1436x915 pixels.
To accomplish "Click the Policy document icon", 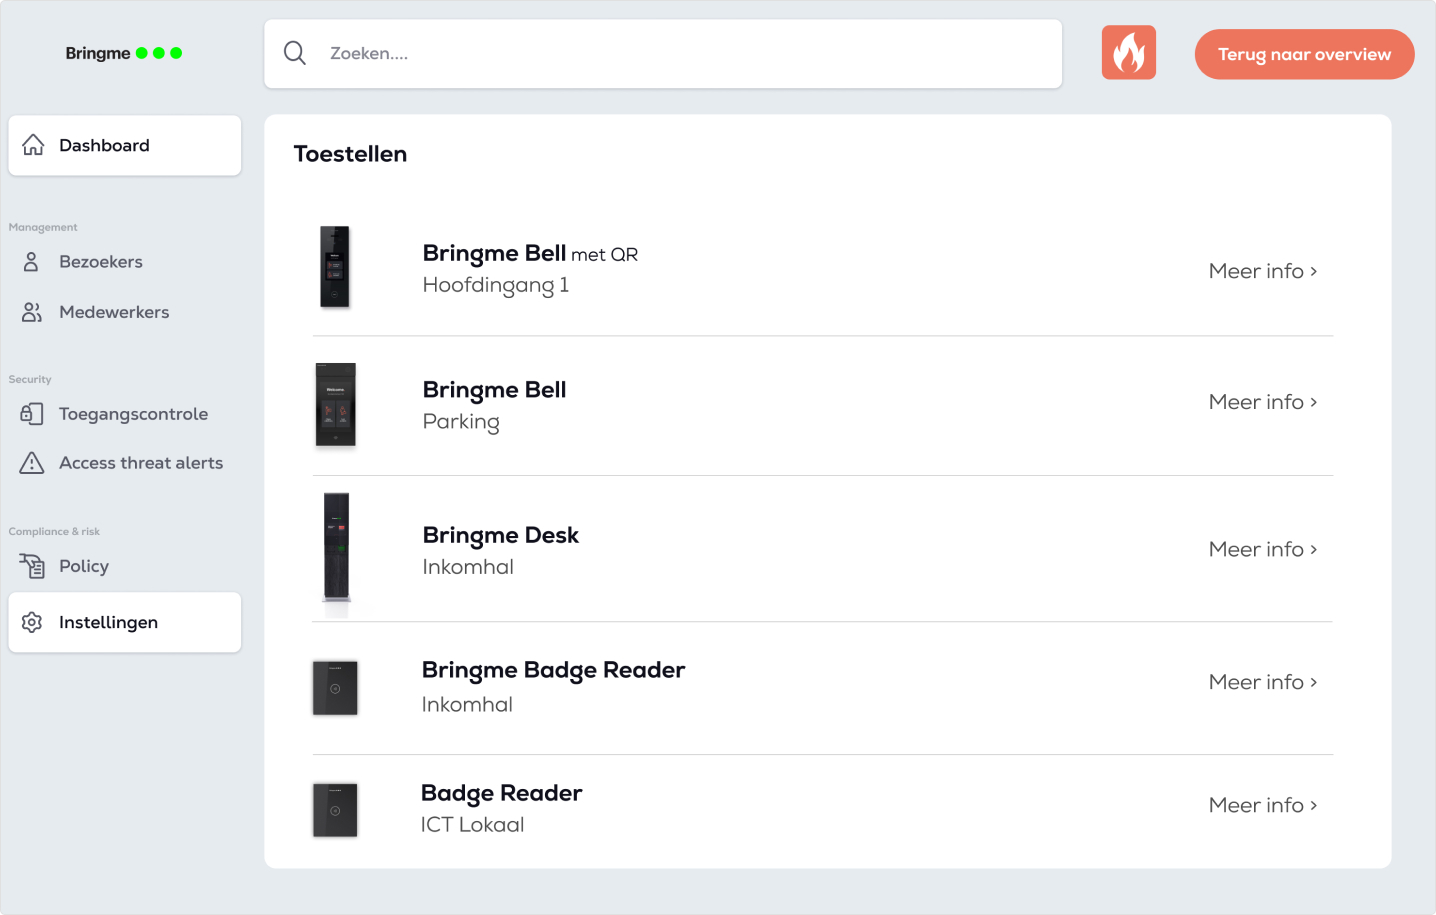I will [32, 566].
